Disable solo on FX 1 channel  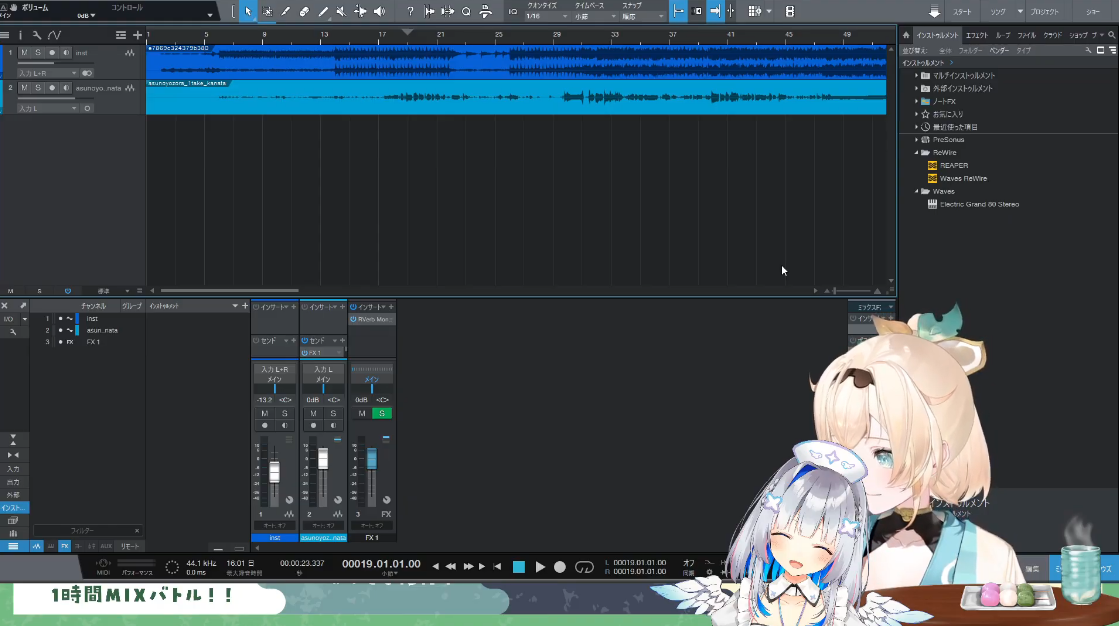point(382,413)
